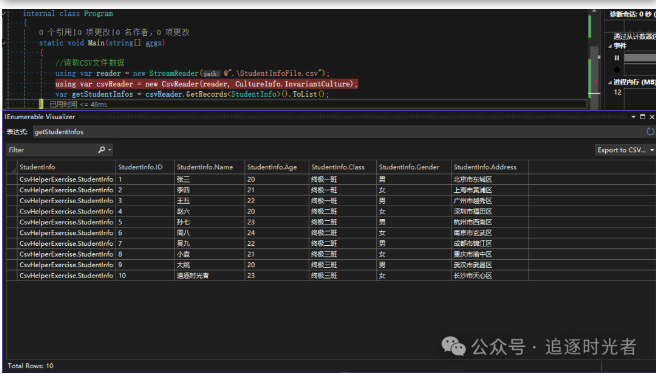This screenshot has width=656, height=374.
Task: Open the Export to CSV dropdown arrow
Action: point(652,150)
